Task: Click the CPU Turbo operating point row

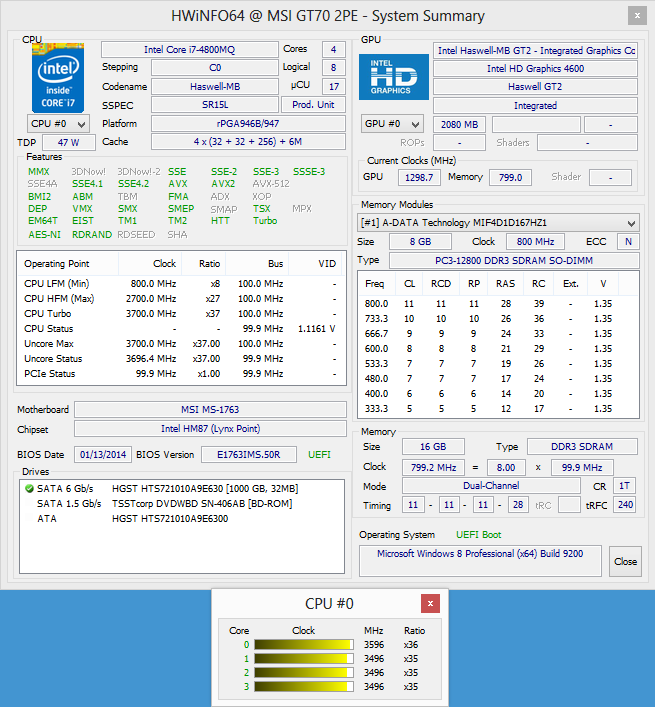Action: 181,313
